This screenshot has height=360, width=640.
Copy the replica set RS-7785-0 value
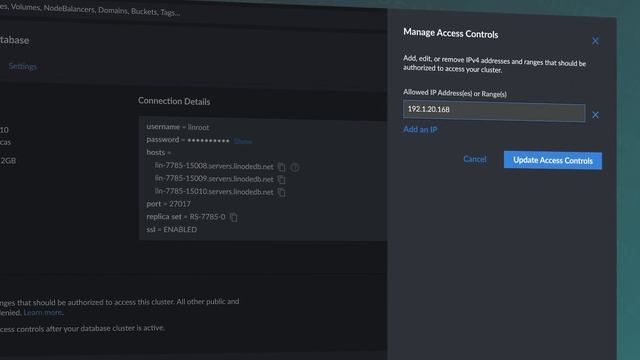(x=233, y=217)
